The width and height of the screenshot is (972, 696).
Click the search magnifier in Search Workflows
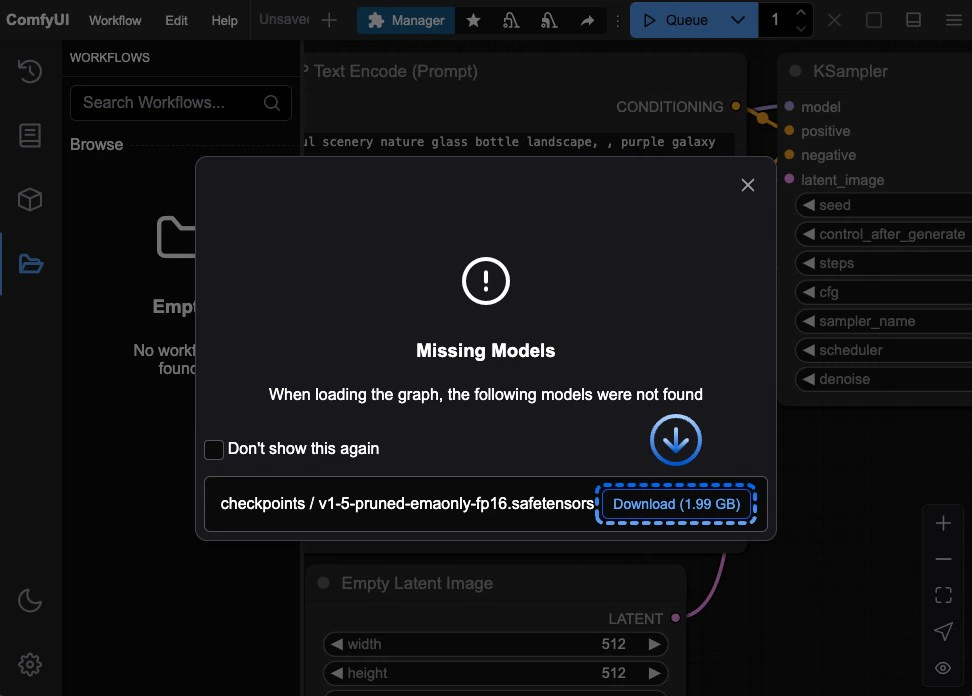pyautogui.click(x=272, y=103)
